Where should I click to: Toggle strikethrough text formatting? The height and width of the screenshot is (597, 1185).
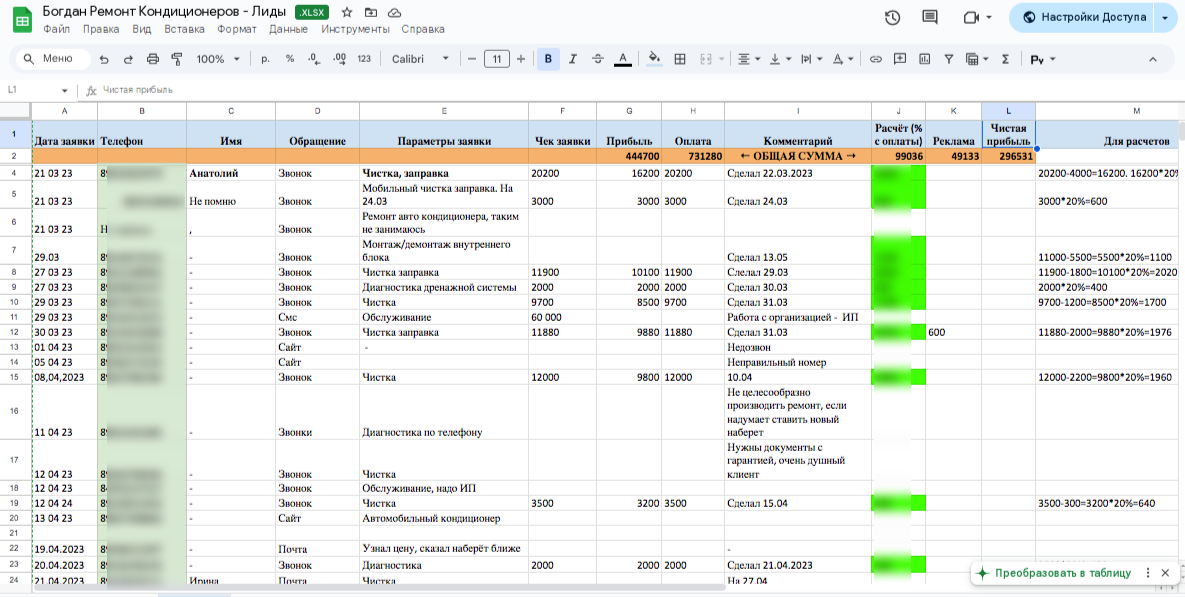[597, 59]
